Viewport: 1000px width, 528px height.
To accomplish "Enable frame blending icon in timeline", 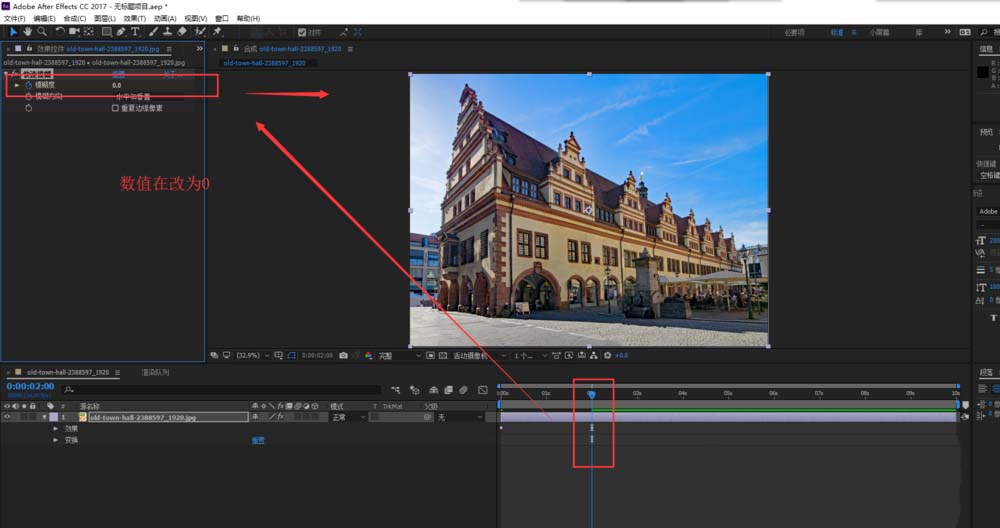I will tap(448, 390).
